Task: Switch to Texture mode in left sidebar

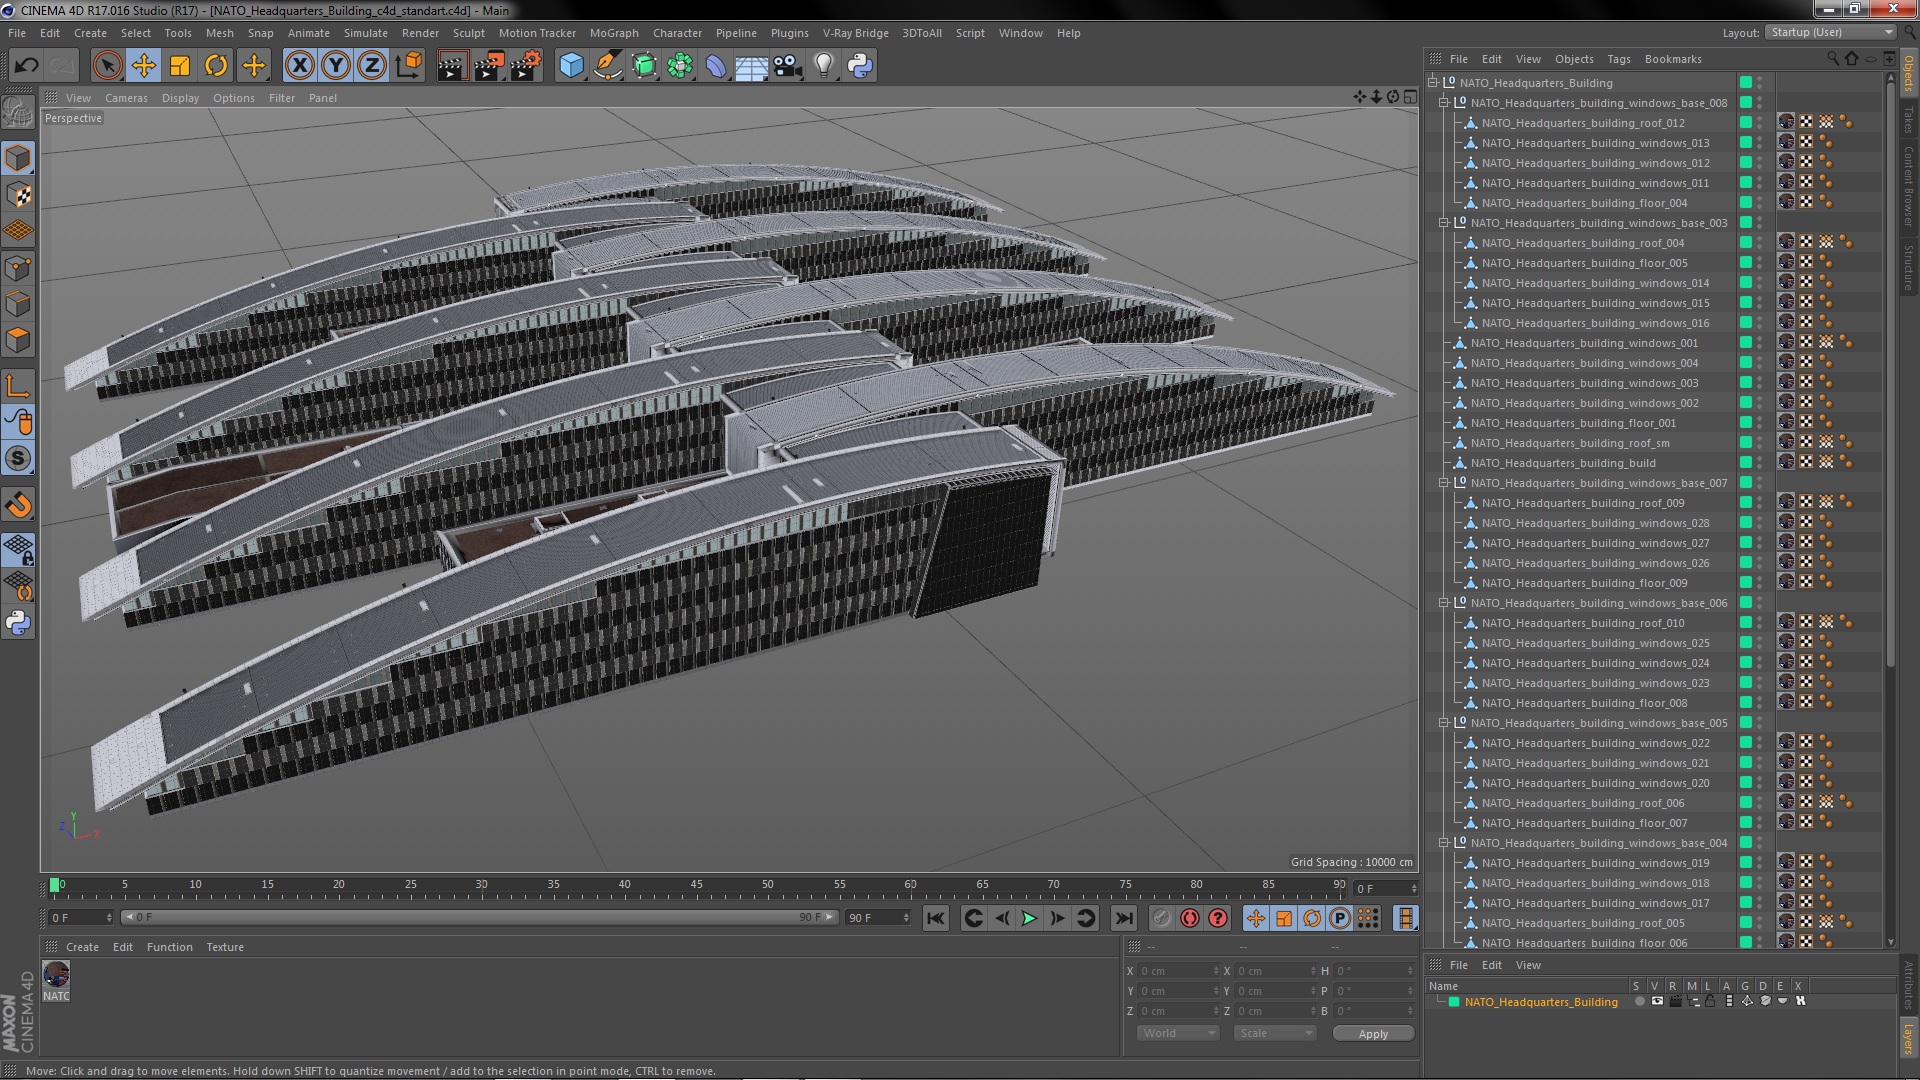Action: click(18, 195)
